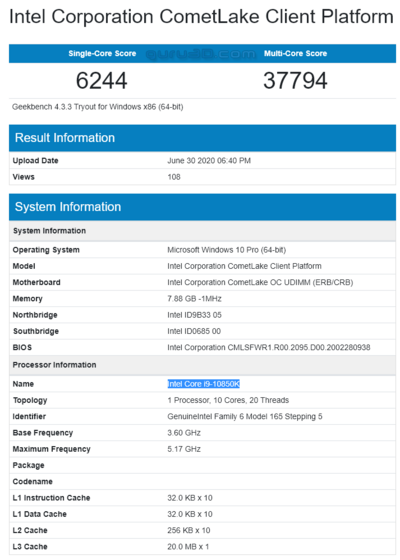
Task: Click the Geekbench 4.3.3 Tryout version text
Action: [98, 107]
